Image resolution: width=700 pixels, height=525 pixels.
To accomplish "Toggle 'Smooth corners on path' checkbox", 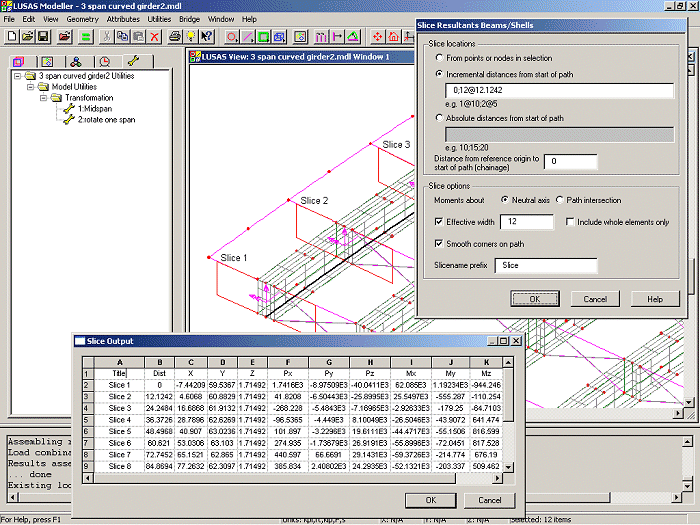I will tap(439, 243).
